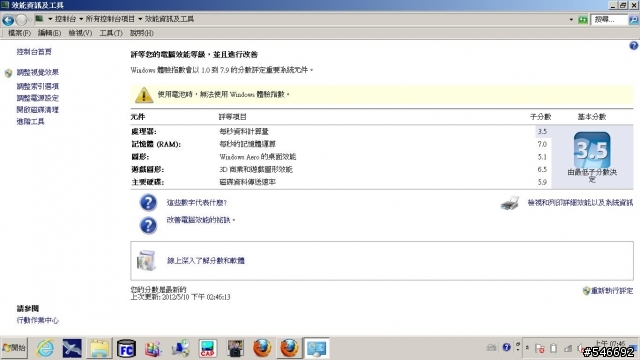Select the 處理器 component row label
The width and height of the screenshot is (640, 360).
tap(144, 131)
